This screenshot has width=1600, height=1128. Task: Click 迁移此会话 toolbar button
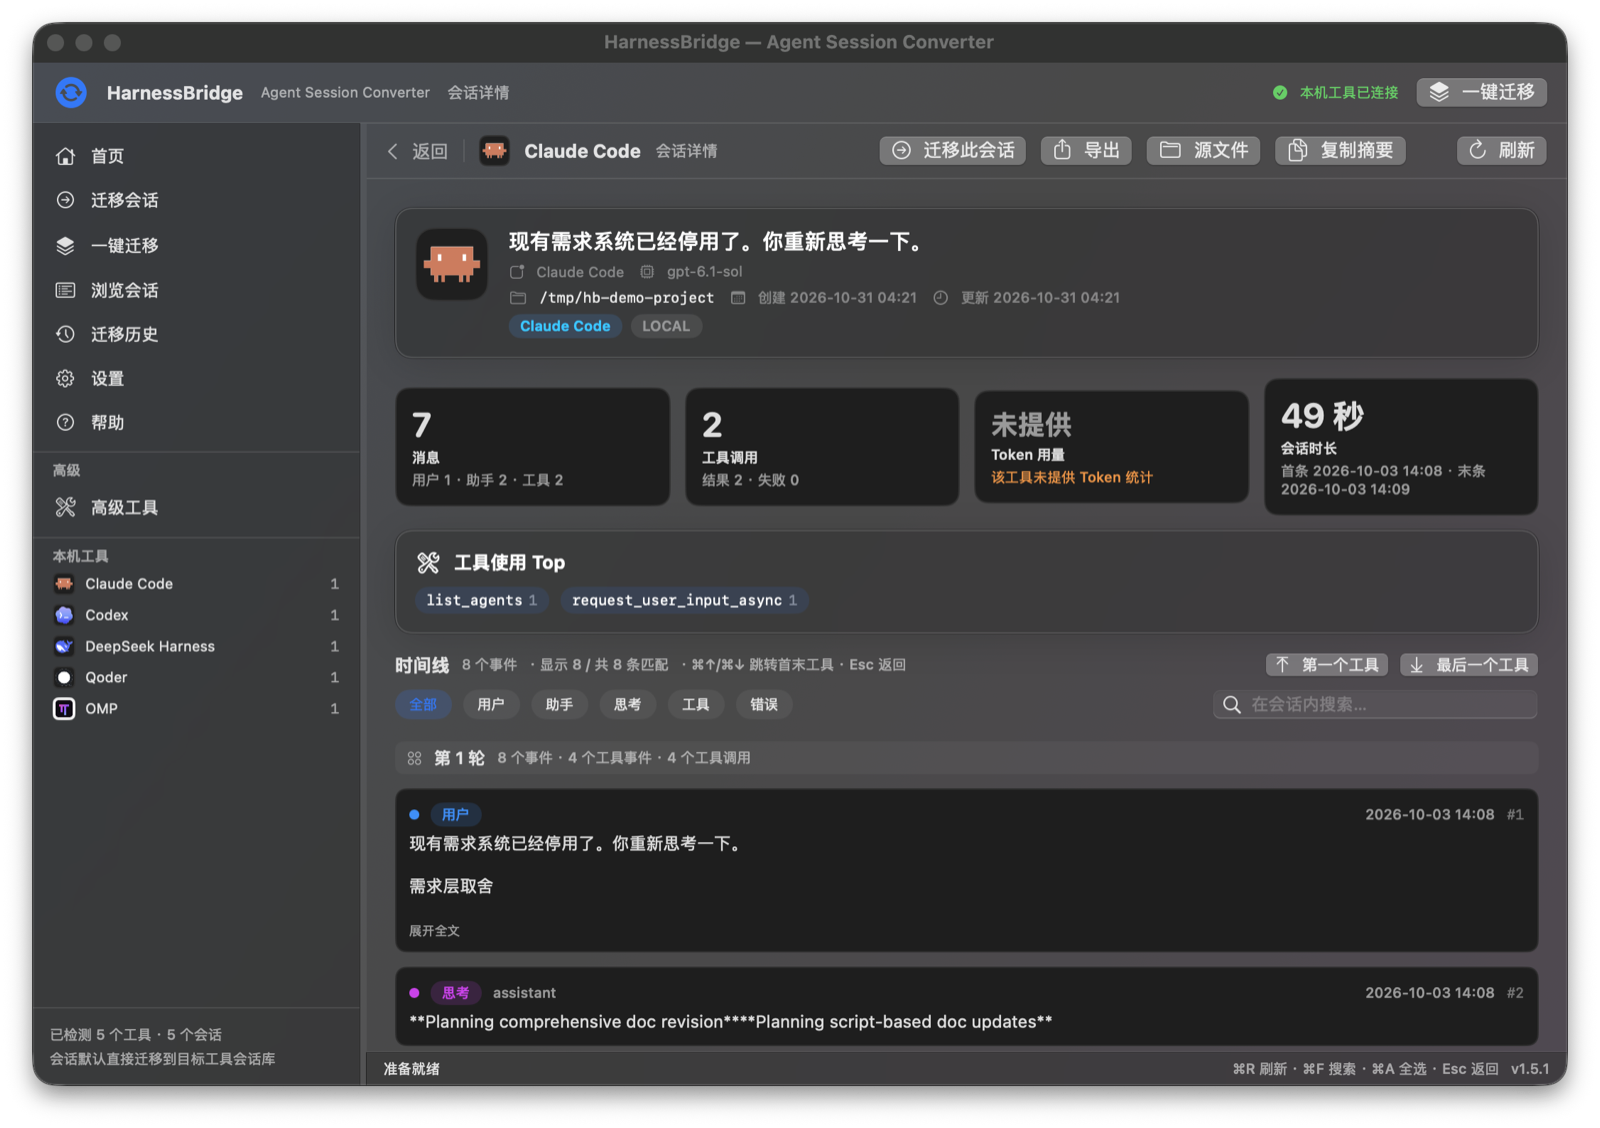(x=953, y=150)
